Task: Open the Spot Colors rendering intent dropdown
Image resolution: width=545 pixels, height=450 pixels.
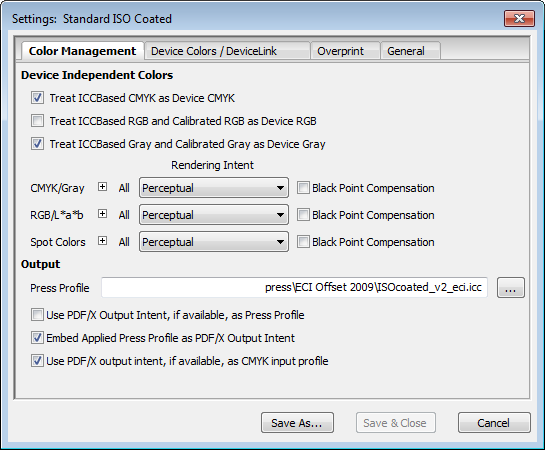Action: 214,242
